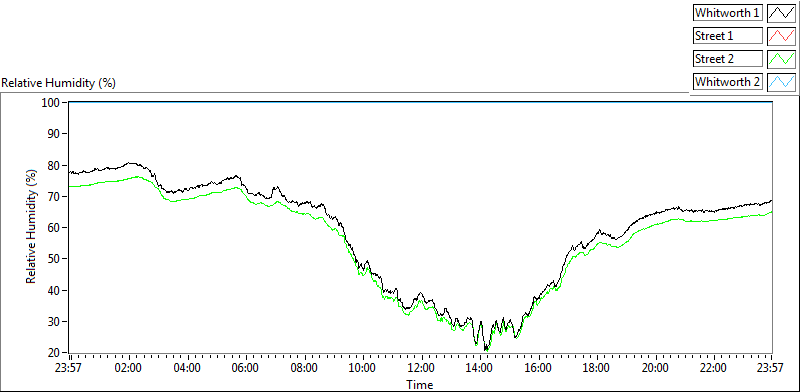
Task: Click the 20 value on the y-axis
Action: point(54,353)
